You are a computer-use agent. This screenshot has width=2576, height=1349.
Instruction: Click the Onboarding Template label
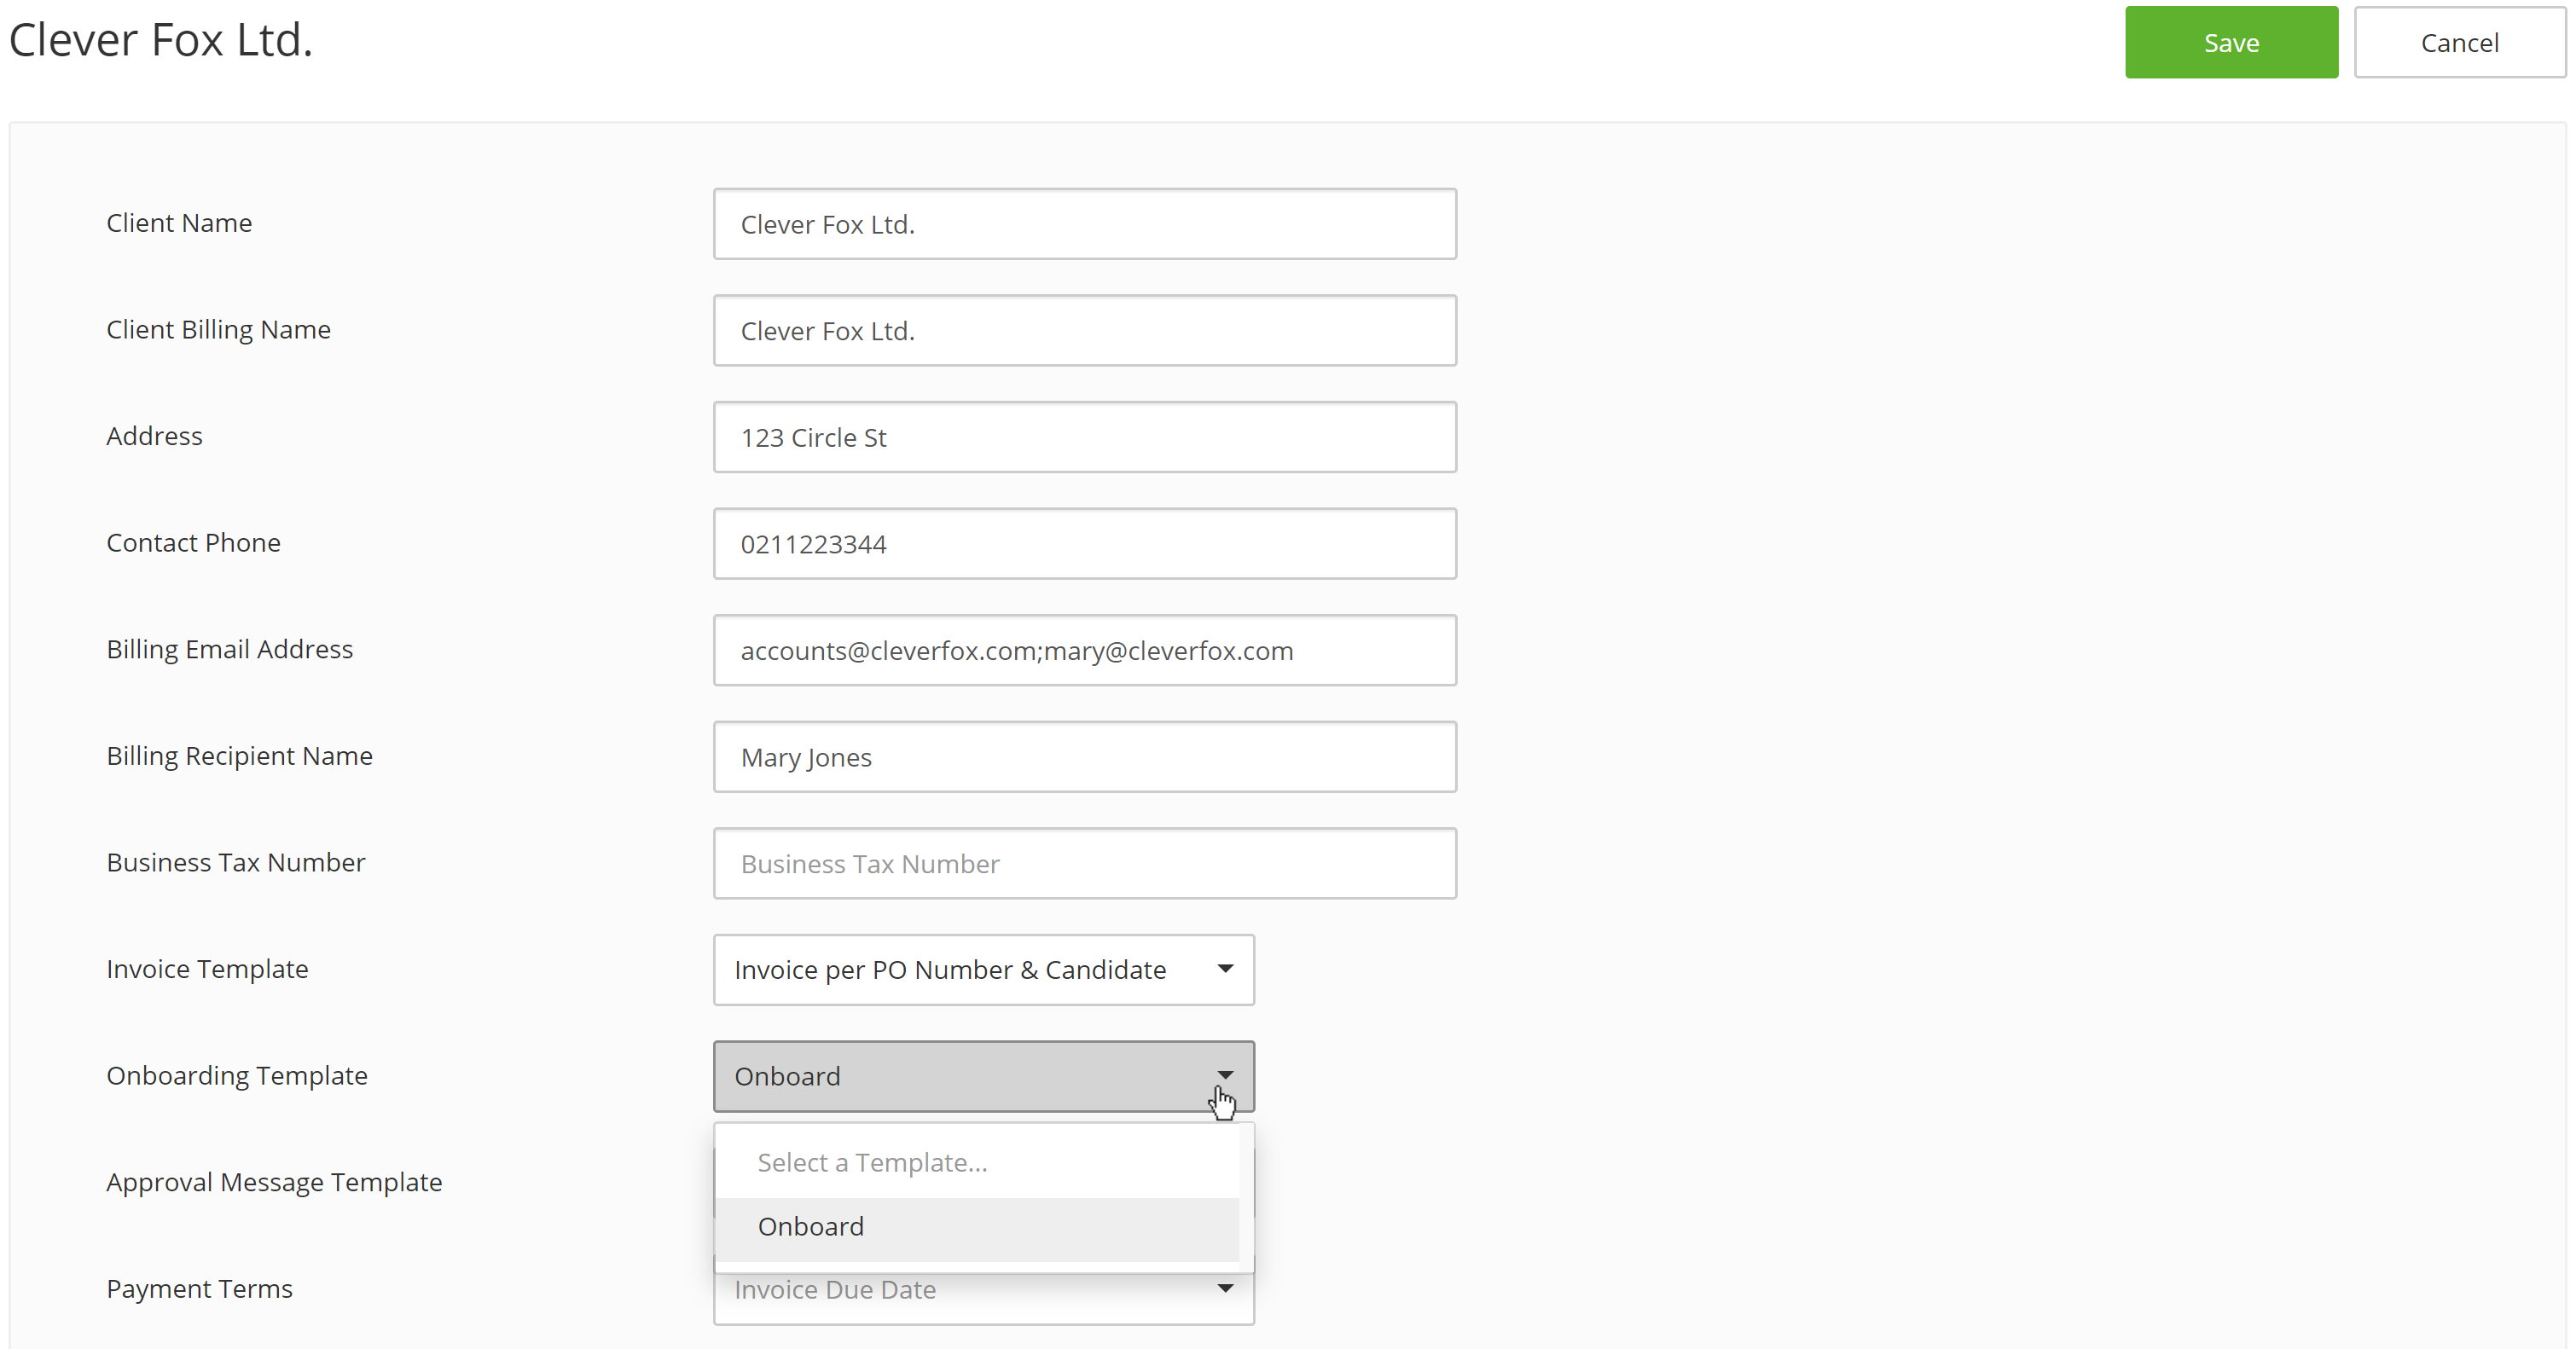click(236, 1076)
